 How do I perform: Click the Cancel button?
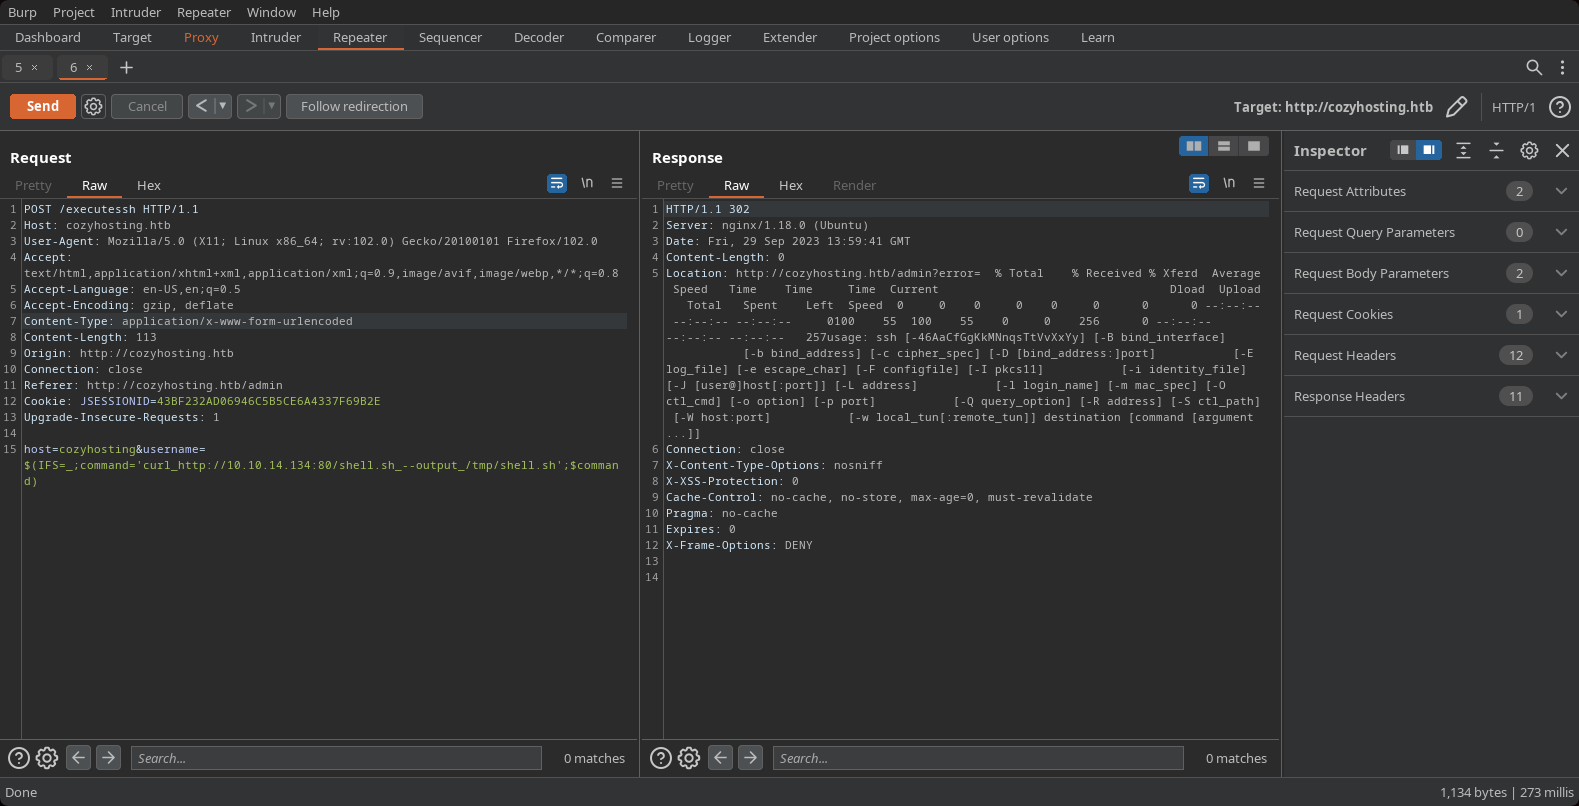[x=147, y=106]
